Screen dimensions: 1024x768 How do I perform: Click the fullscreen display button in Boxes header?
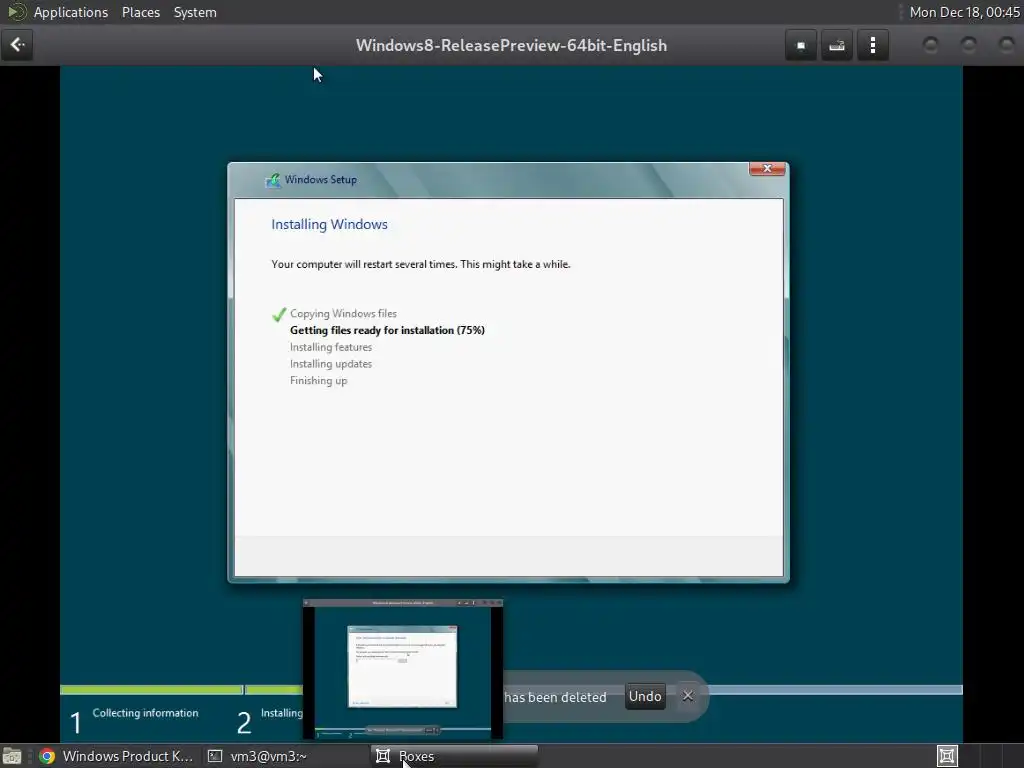point(801,45)
